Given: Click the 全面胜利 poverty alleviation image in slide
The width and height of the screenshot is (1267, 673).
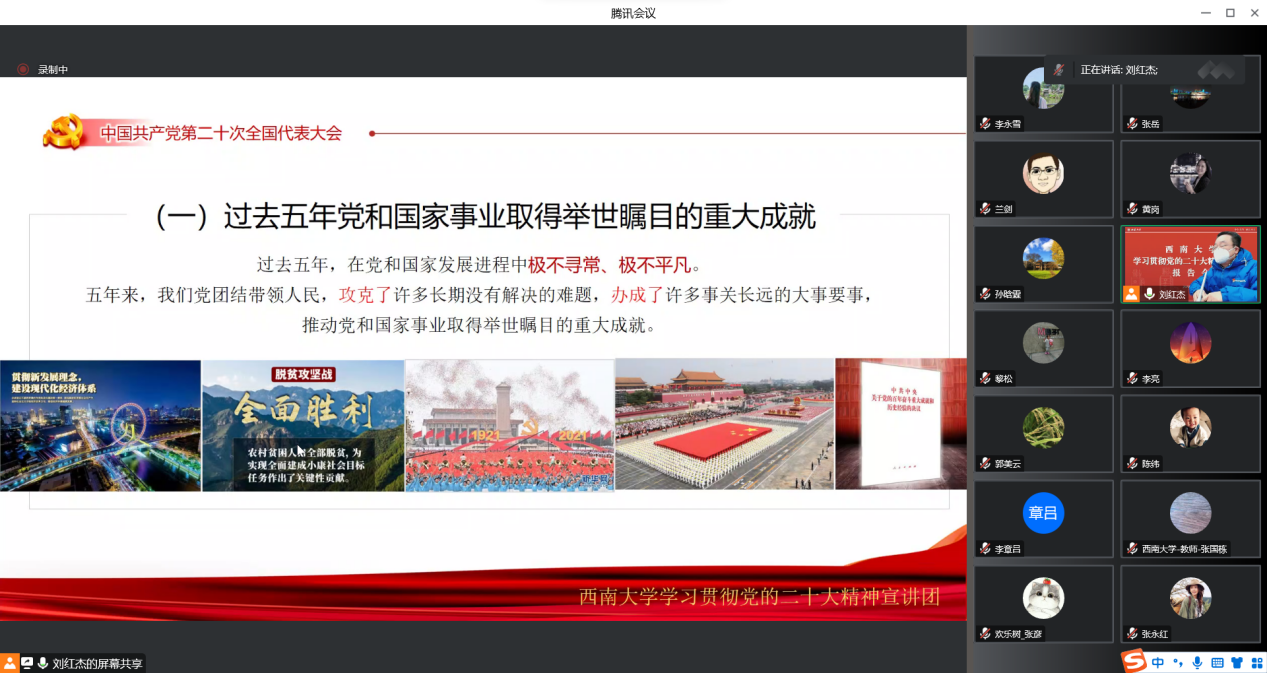Looking at the screenshot, I should tap(303, 425).
